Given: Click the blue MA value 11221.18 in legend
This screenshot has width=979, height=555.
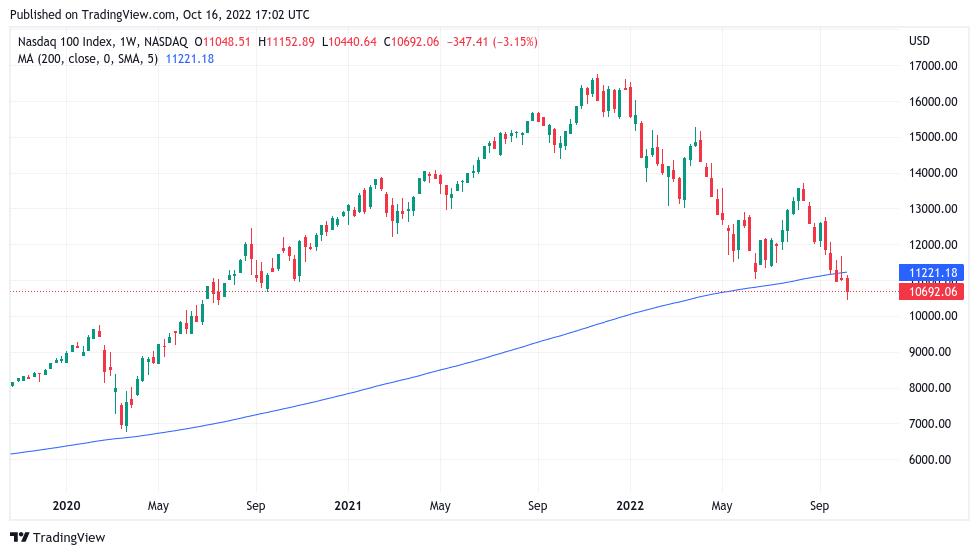Looking at the screenshot, I should [x=189, y=59].
